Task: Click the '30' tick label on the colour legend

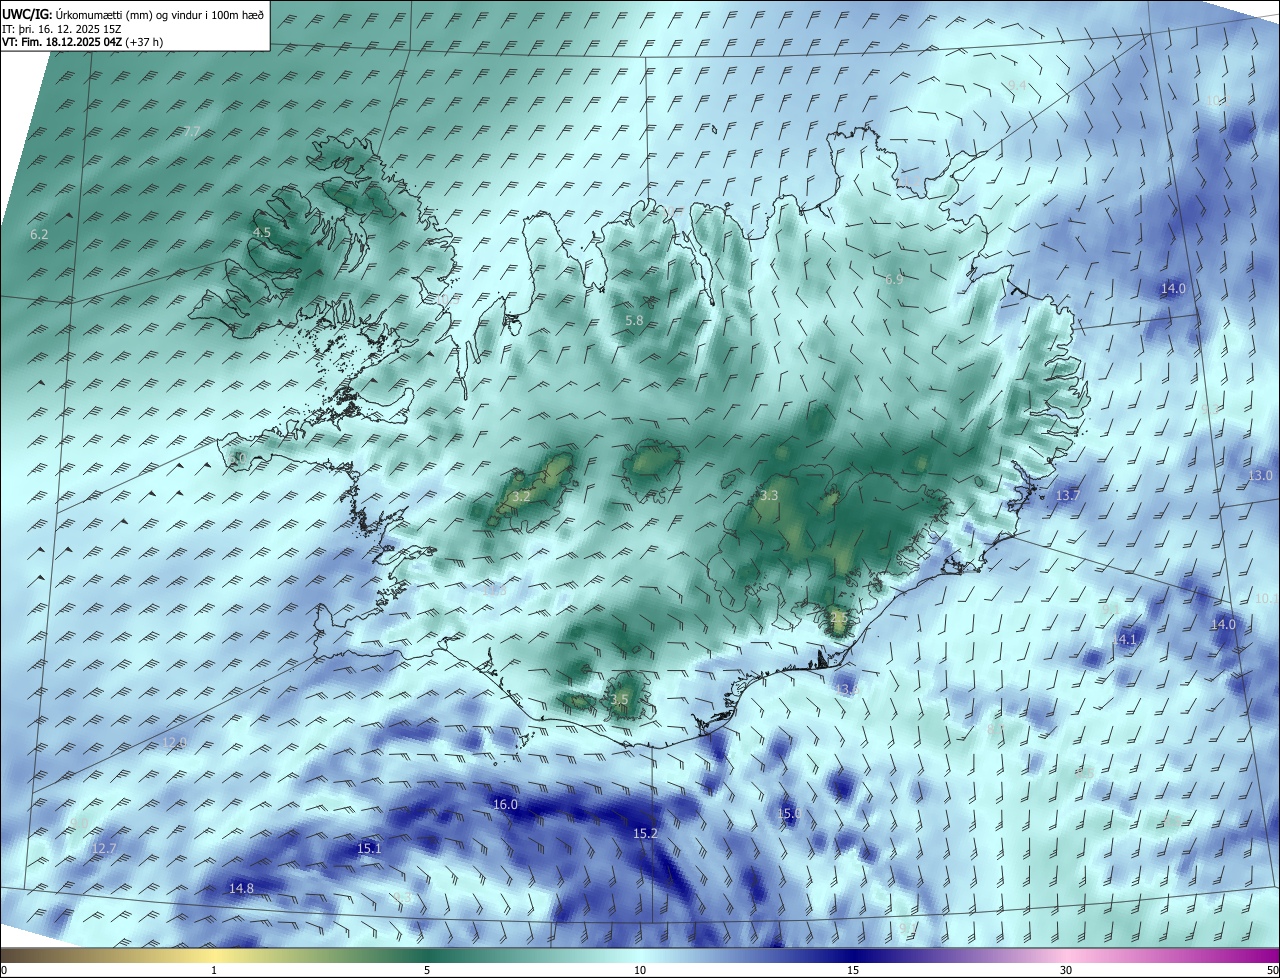Action: [x=1066, y=970]
